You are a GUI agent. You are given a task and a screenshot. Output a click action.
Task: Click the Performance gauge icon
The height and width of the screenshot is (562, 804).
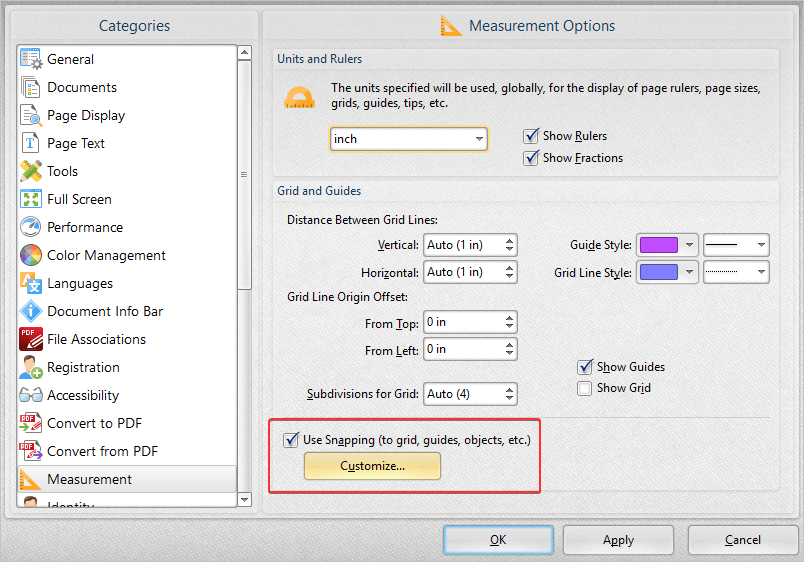(31, 227)
